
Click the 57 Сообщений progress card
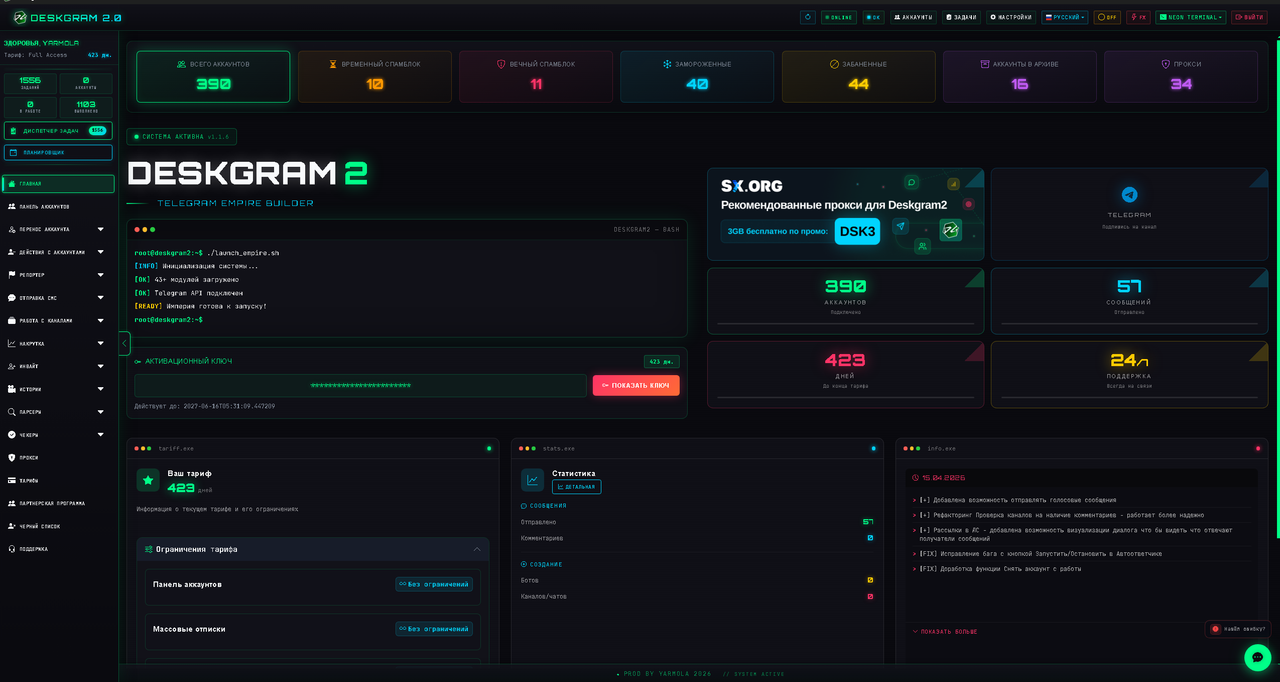point(1129,301)
